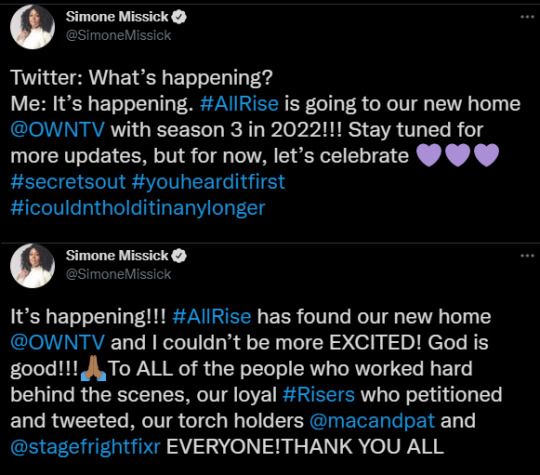Open the #youhearditfirst hashtag

(x=208, y=182)
